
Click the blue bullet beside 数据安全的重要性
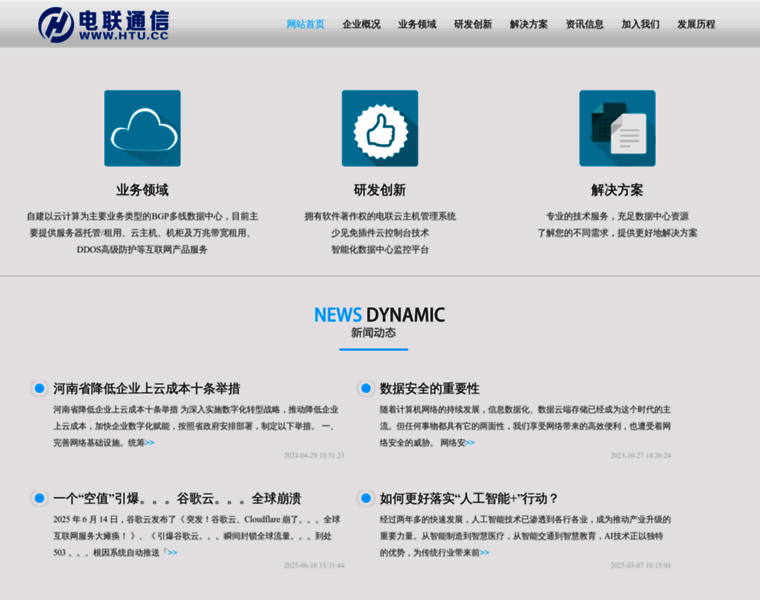(x=366, y=388)
